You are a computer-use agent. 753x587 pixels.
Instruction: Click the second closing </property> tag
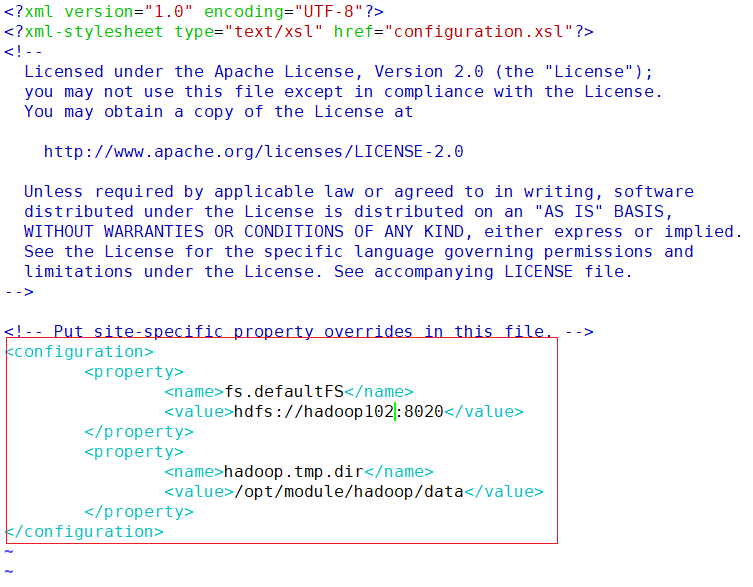click(x=139, y=512)
